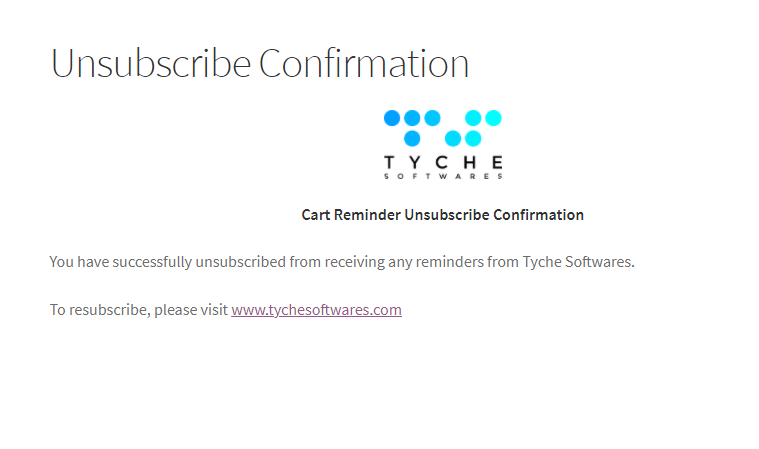Click the last cyan dot ending logo's top row
This screenshot has height=449, width=759.
(x=493, y=118)
